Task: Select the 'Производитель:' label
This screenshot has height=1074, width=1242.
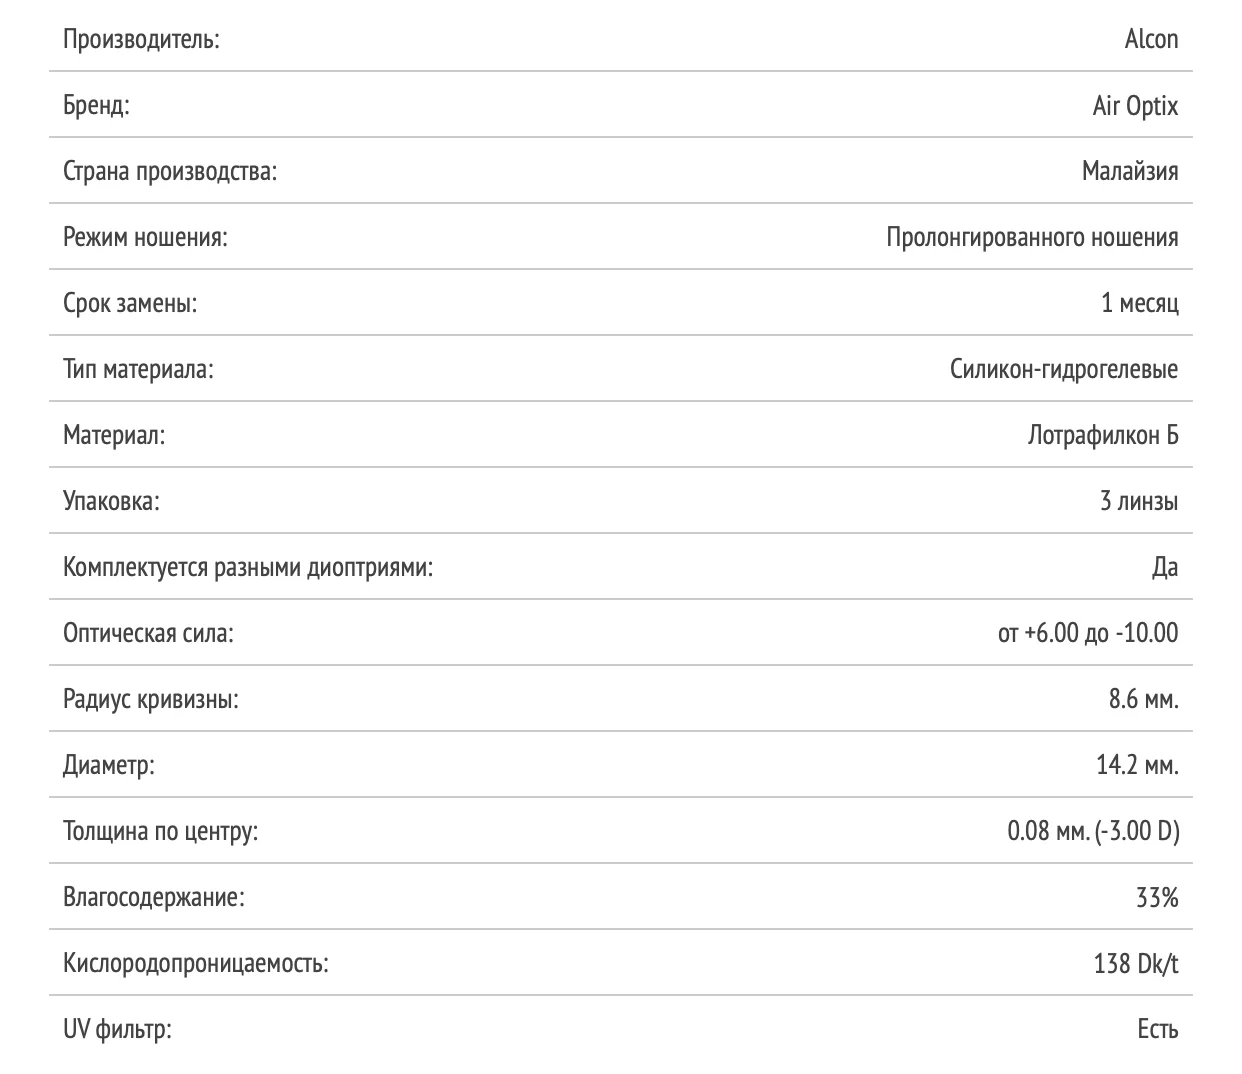Action: click(141, 40)
